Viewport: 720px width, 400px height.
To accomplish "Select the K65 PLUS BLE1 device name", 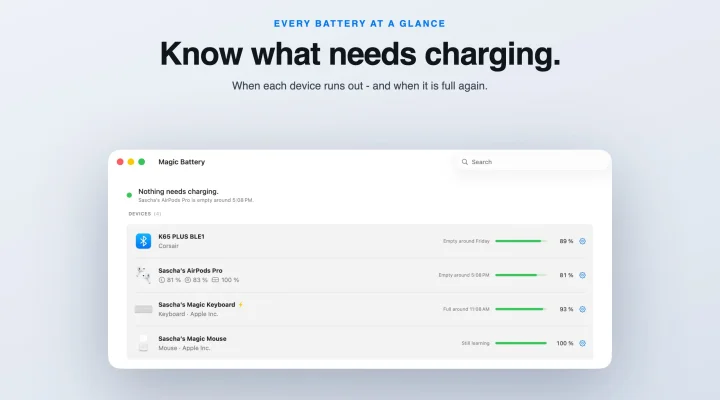I will [181, 237].
